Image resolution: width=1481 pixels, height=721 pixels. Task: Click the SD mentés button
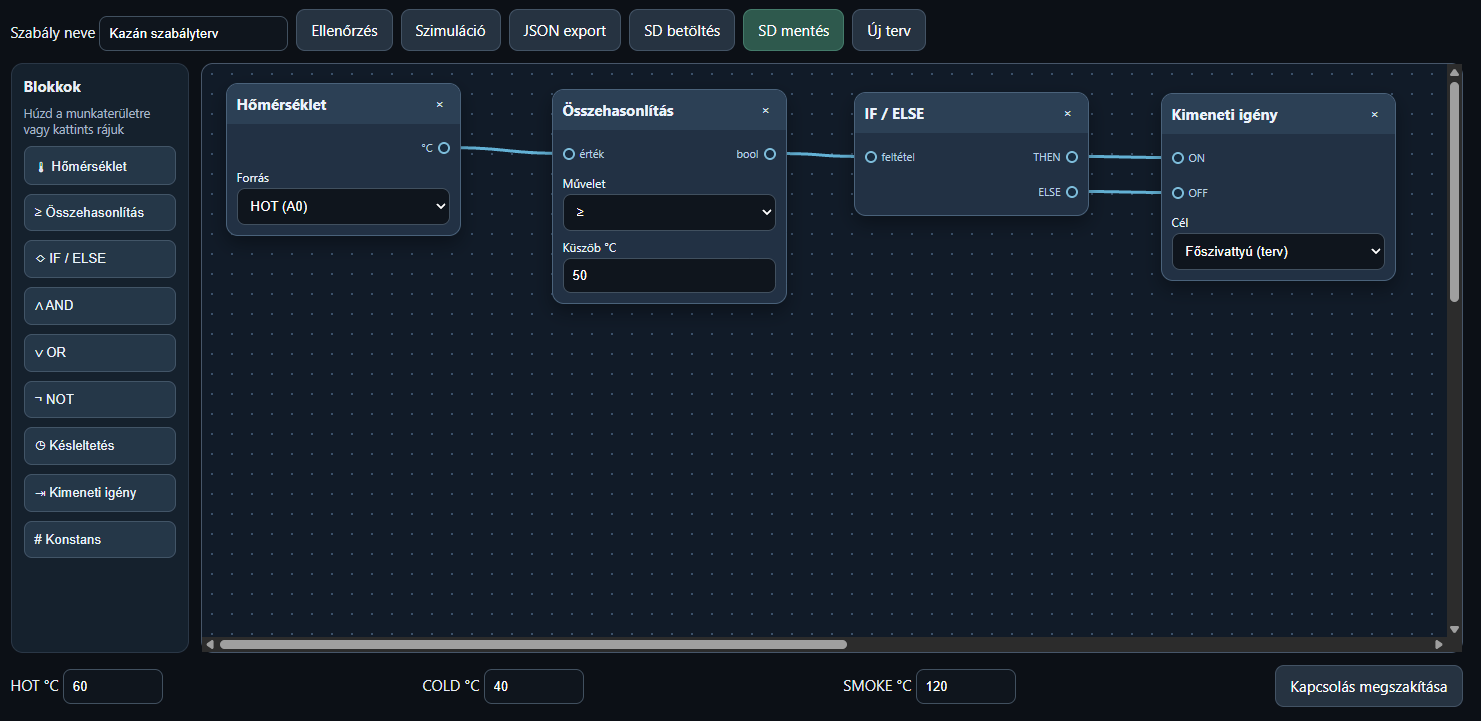point(794,30)
